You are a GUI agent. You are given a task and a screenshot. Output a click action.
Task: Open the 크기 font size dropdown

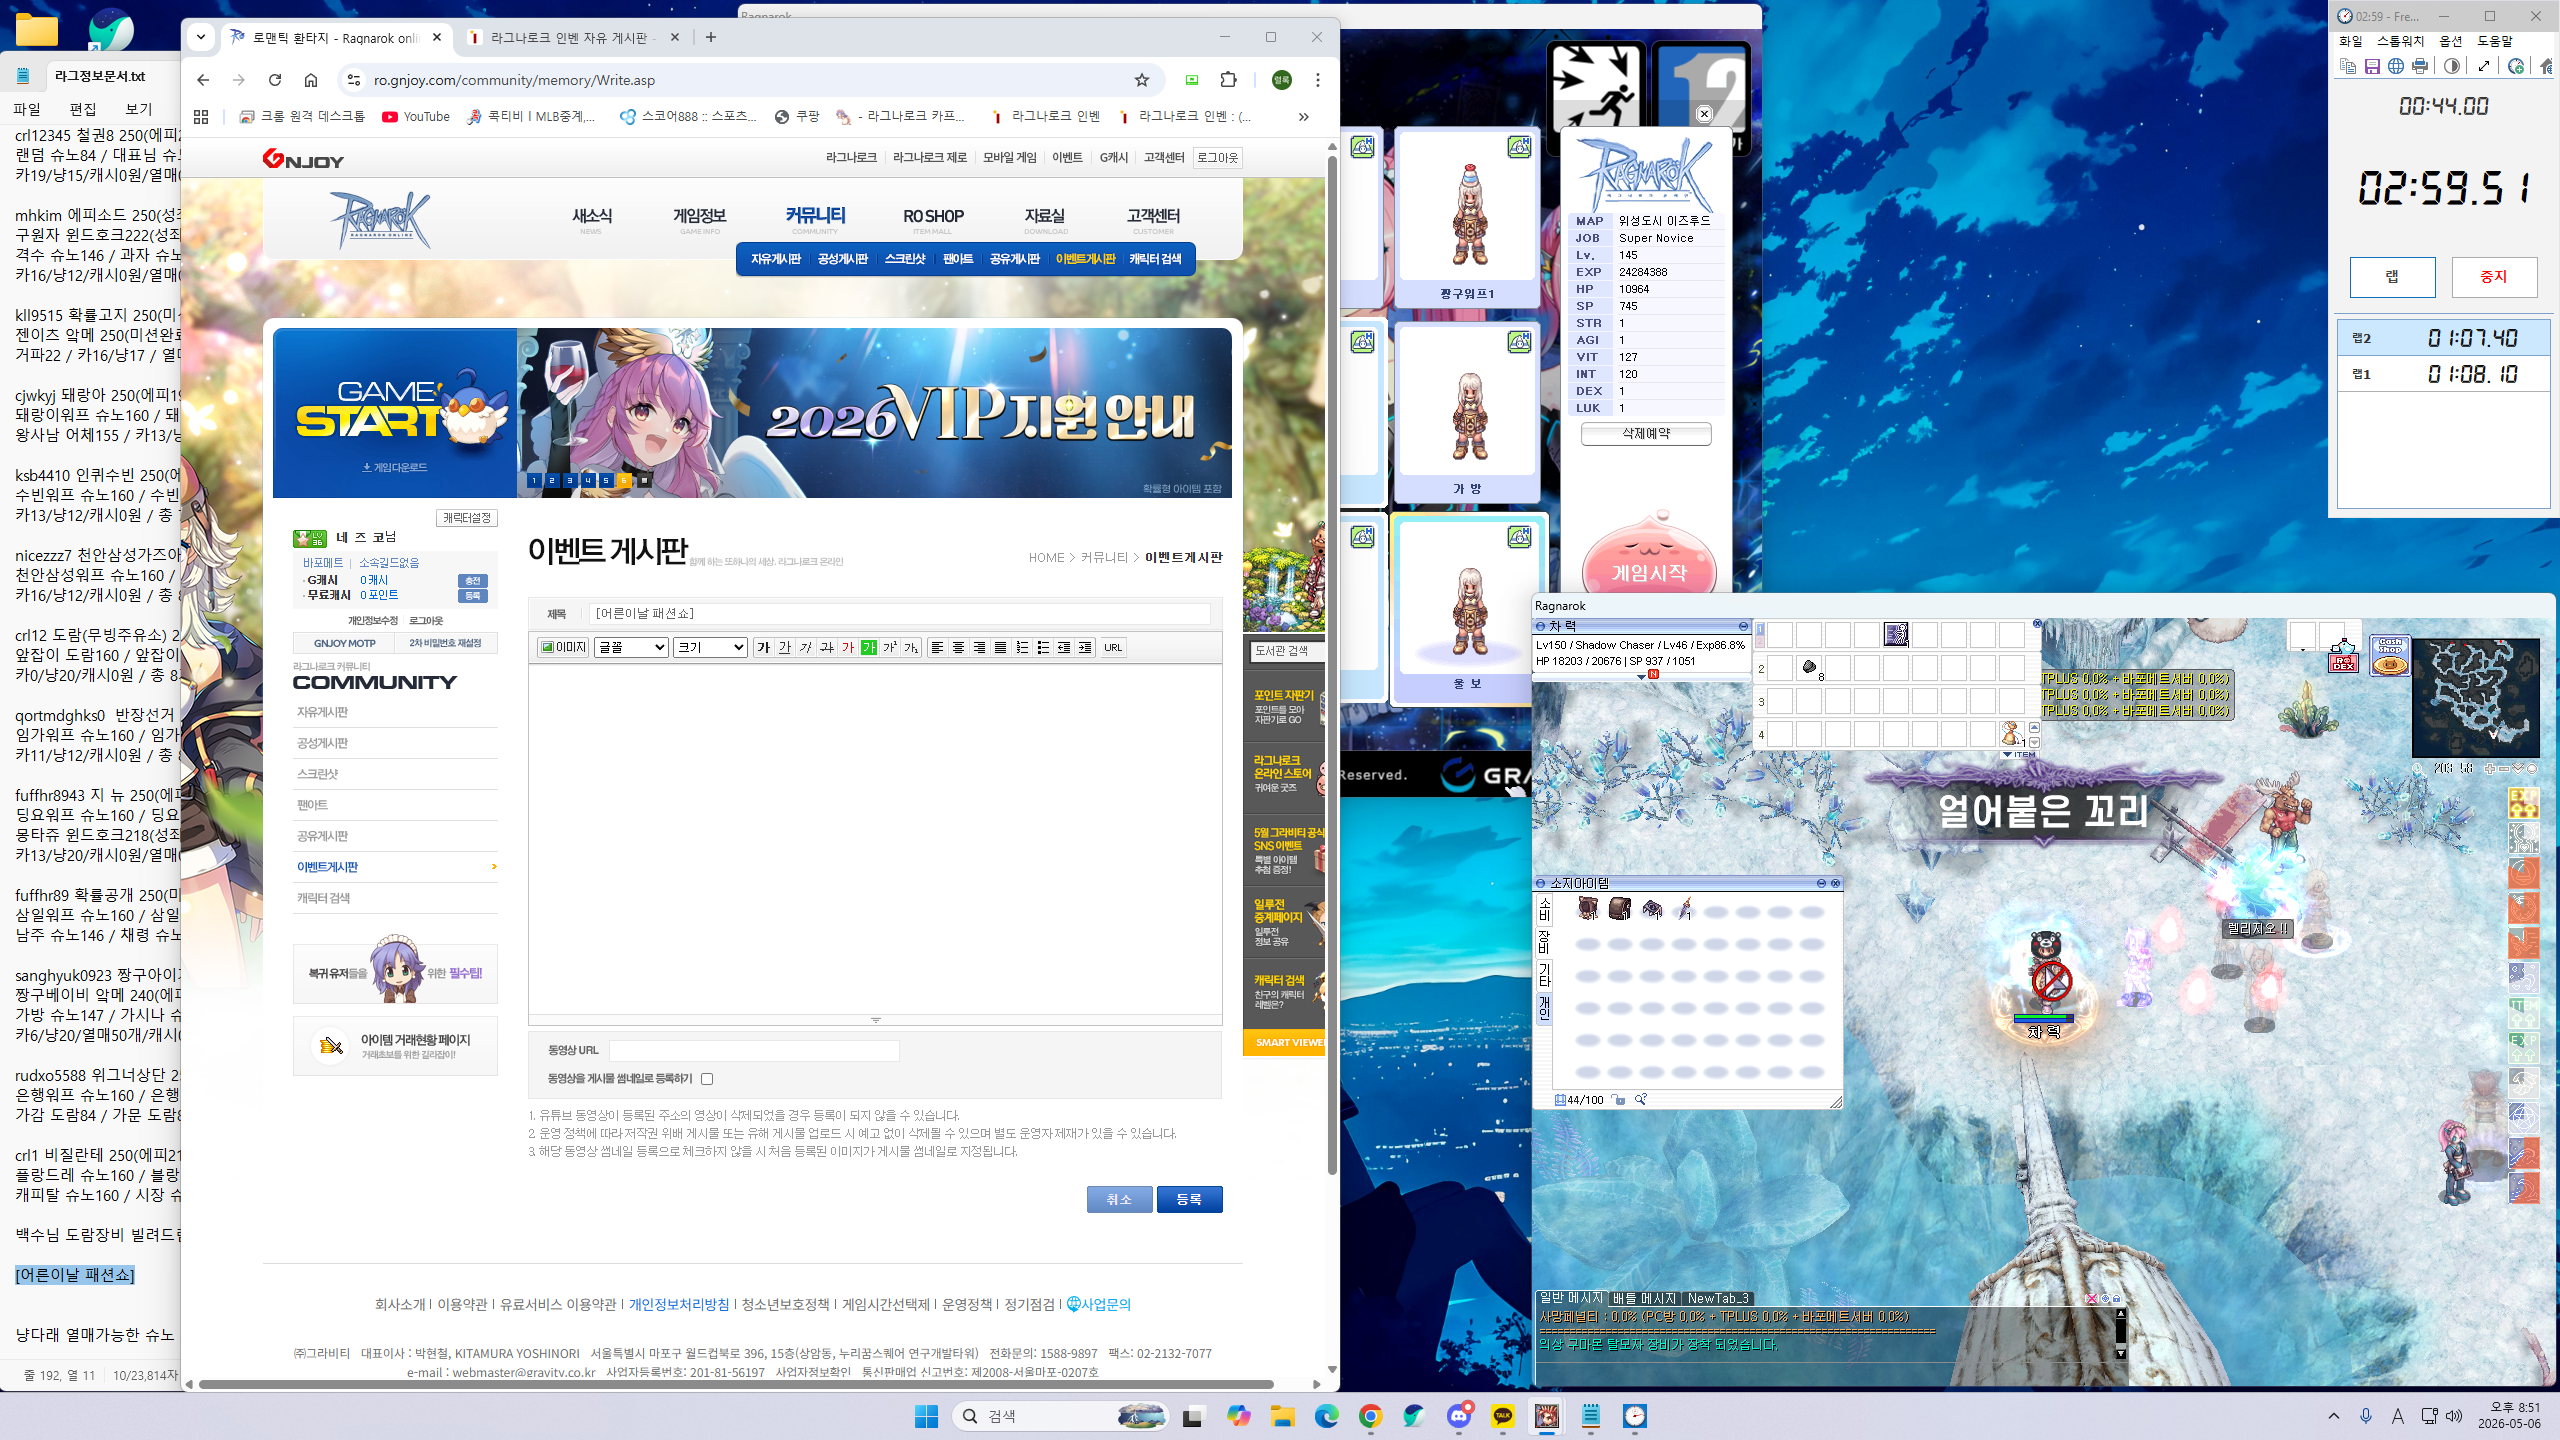[711, 647]
